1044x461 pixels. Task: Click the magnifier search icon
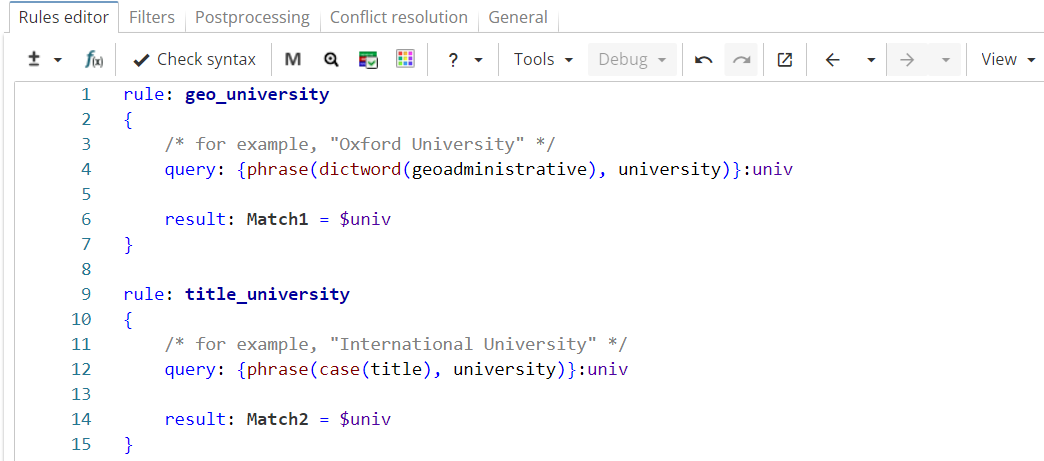click(331, 59)
